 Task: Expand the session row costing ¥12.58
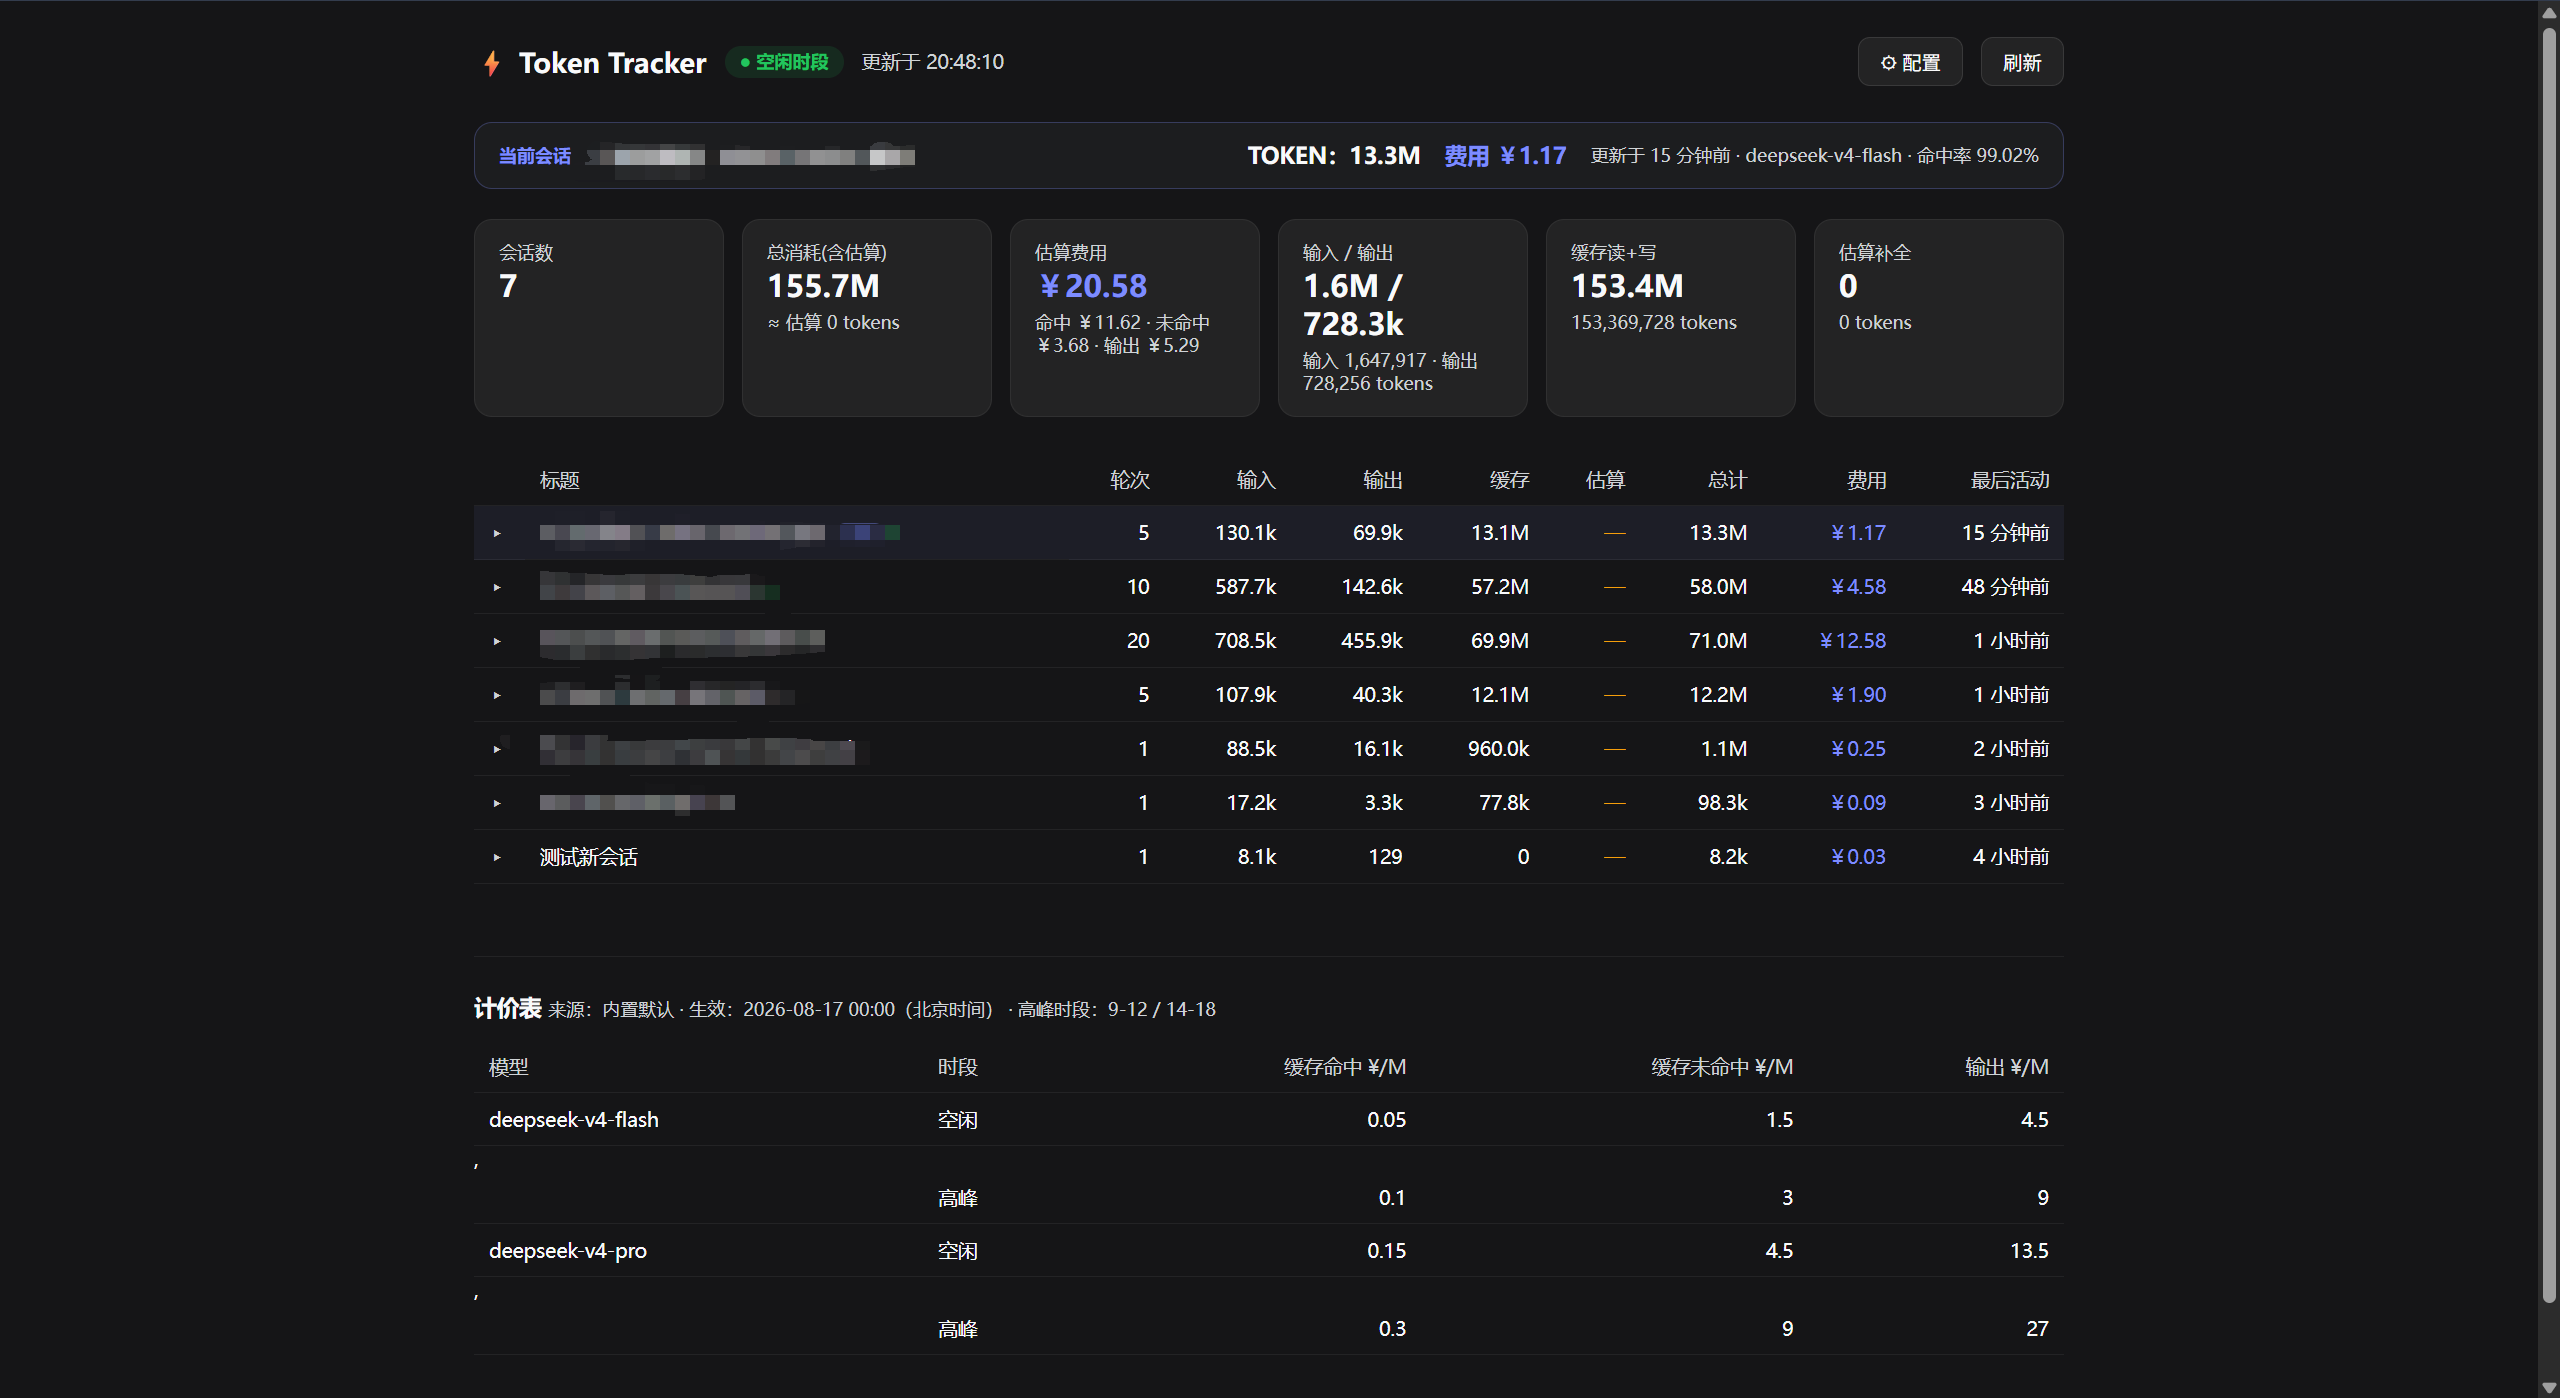point(497,641)
